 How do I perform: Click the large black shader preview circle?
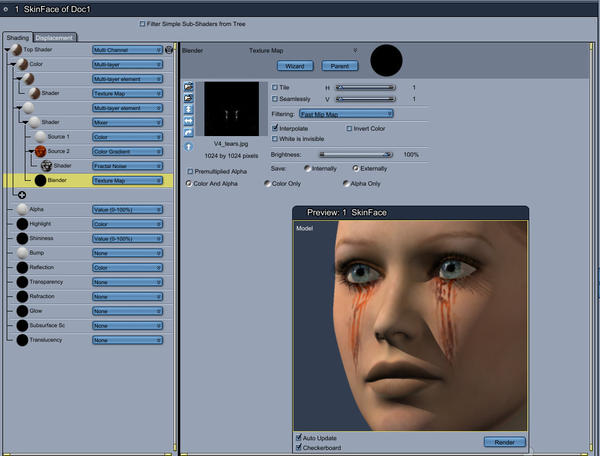[x=386, y=60]
